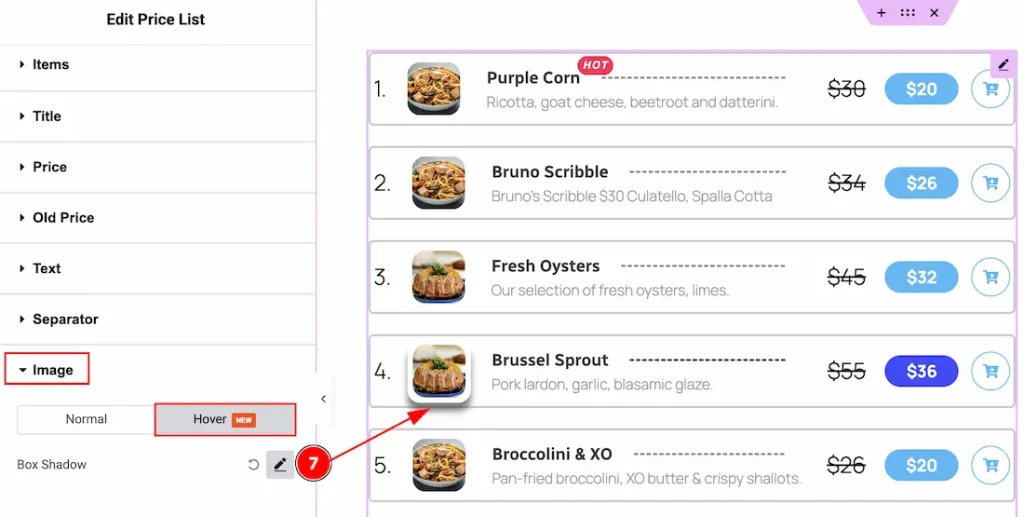Click the Box Shadow edit pencil icon

point(280,465)
